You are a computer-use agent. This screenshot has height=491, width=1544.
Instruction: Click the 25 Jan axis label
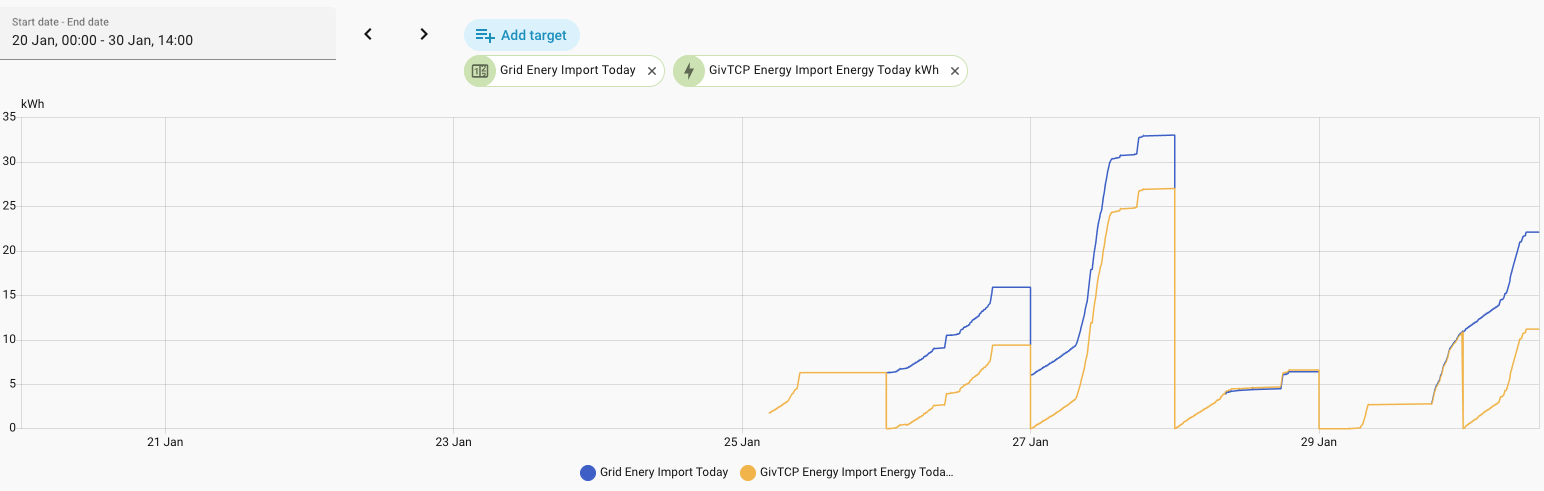742,441
